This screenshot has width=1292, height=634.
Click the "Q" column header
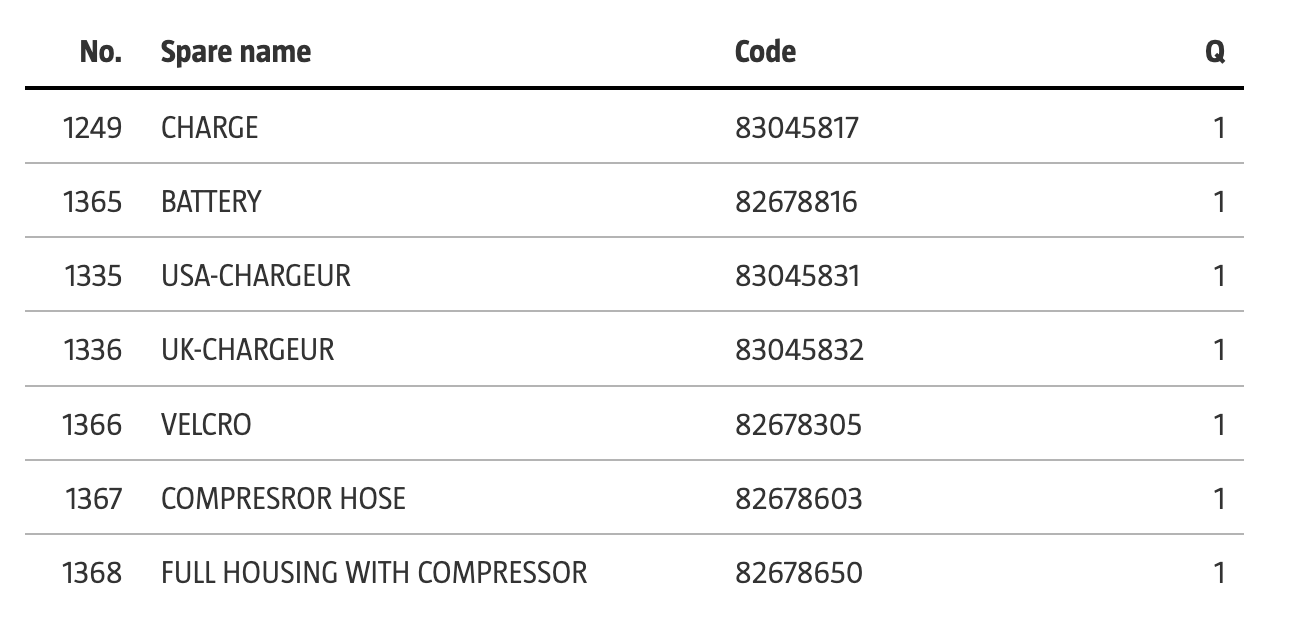[1214, 52]
